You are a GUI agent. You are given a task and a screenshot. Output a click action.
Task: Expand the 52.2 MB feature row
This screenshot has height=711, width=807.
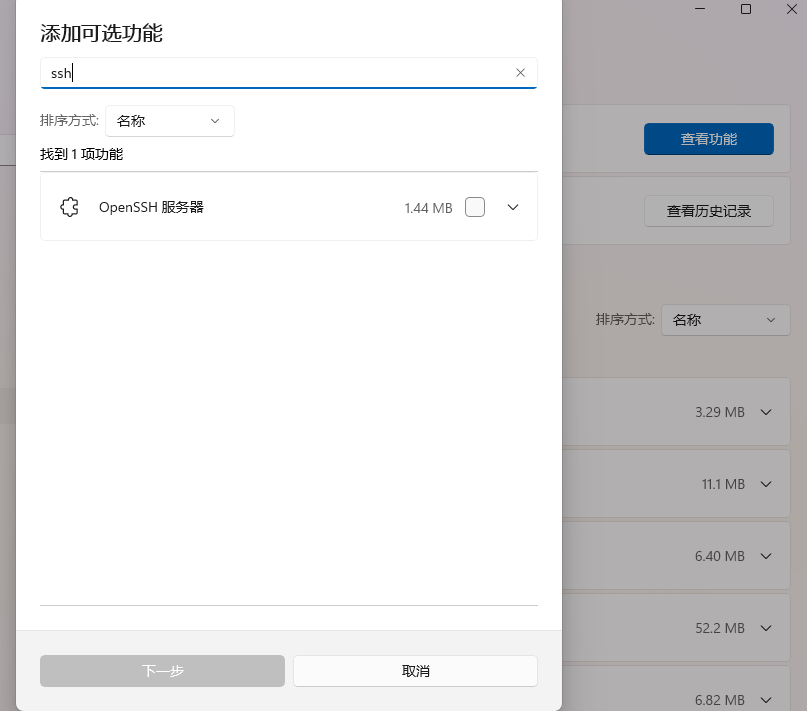(x=766, y=628)
